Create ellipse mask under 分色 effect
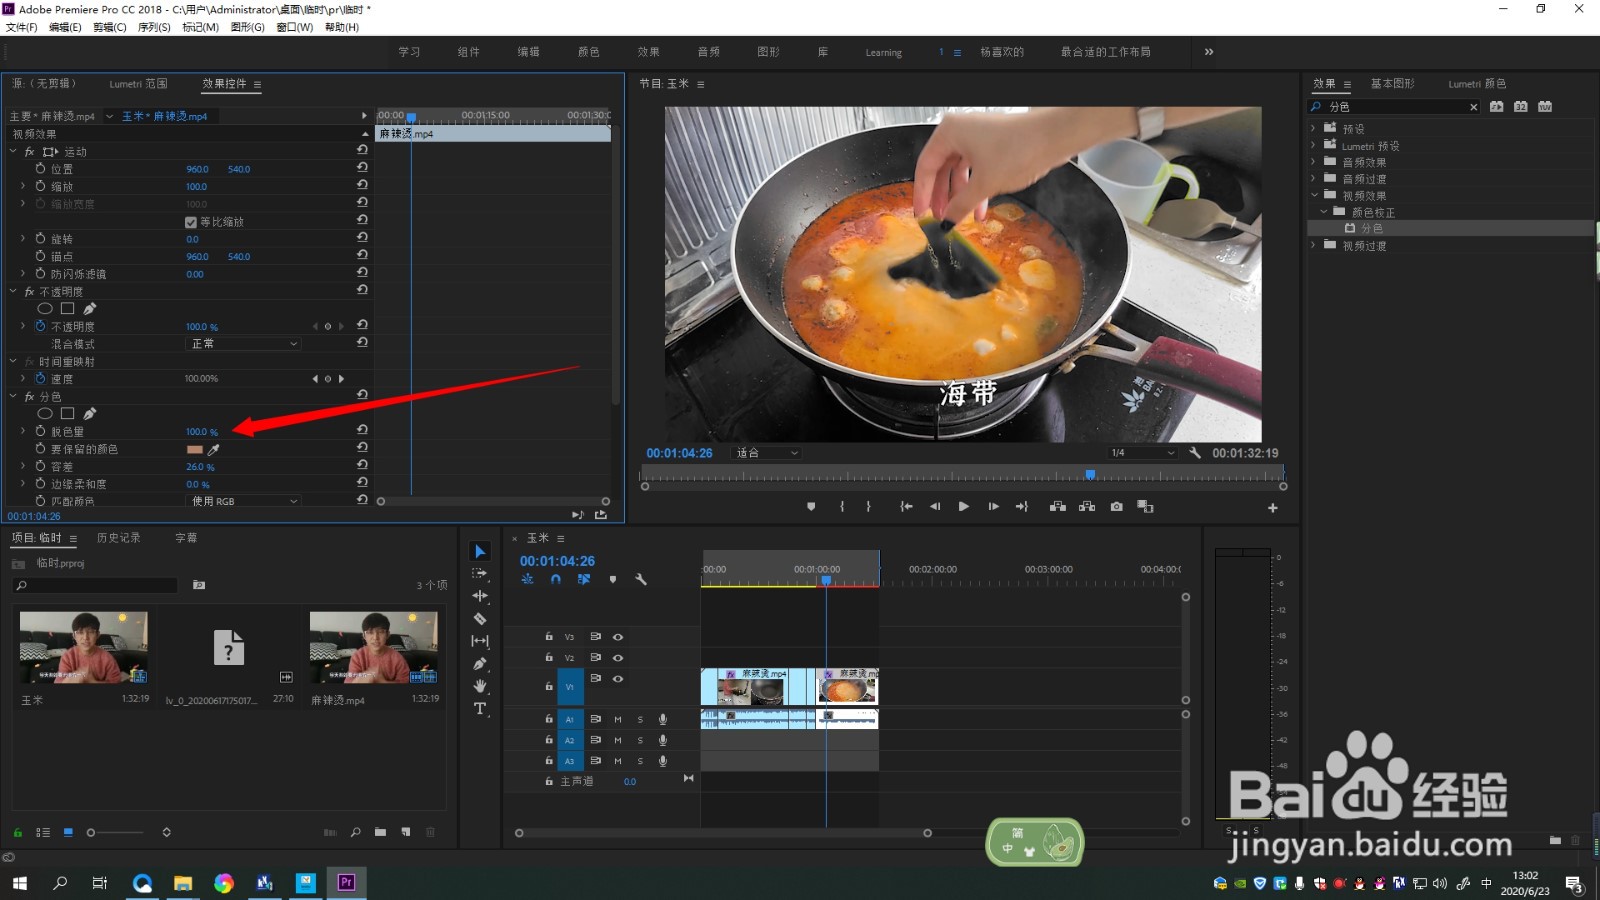Image resolution: width=1600 pixels, height=900 pixels. pos(45,413)
